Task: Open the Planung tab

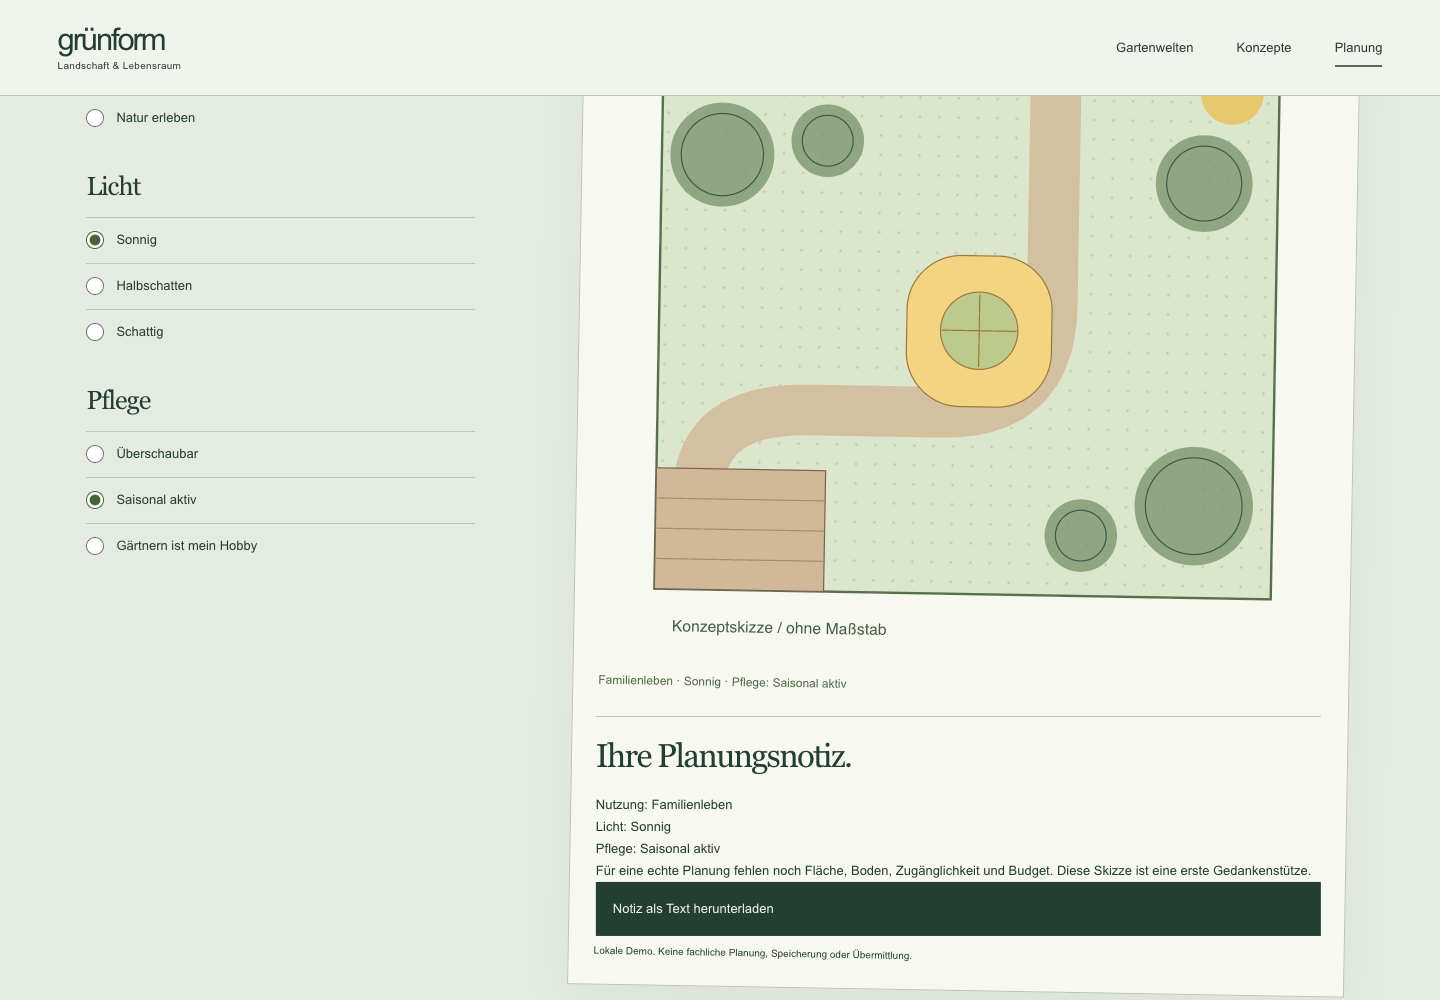Action: [1358, 48]
